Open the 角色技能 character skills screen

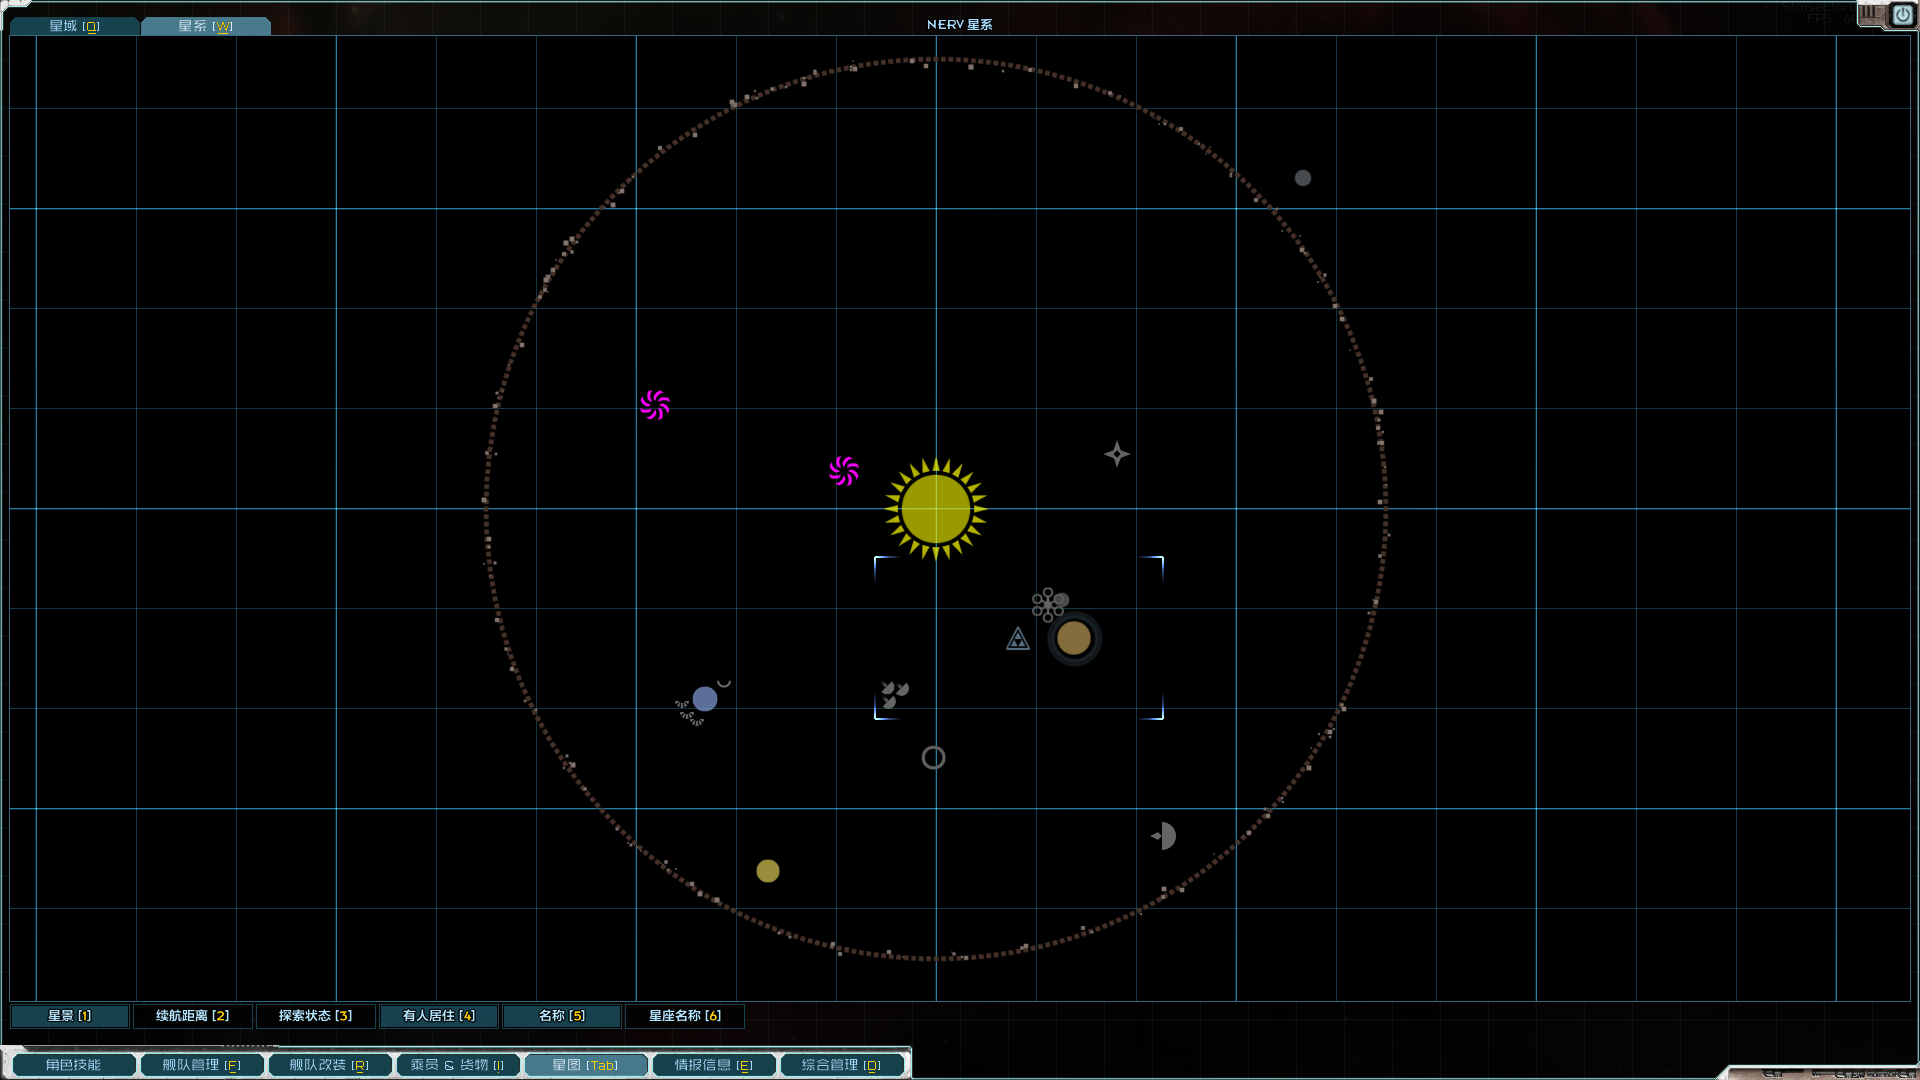(x=73, y=1065)
